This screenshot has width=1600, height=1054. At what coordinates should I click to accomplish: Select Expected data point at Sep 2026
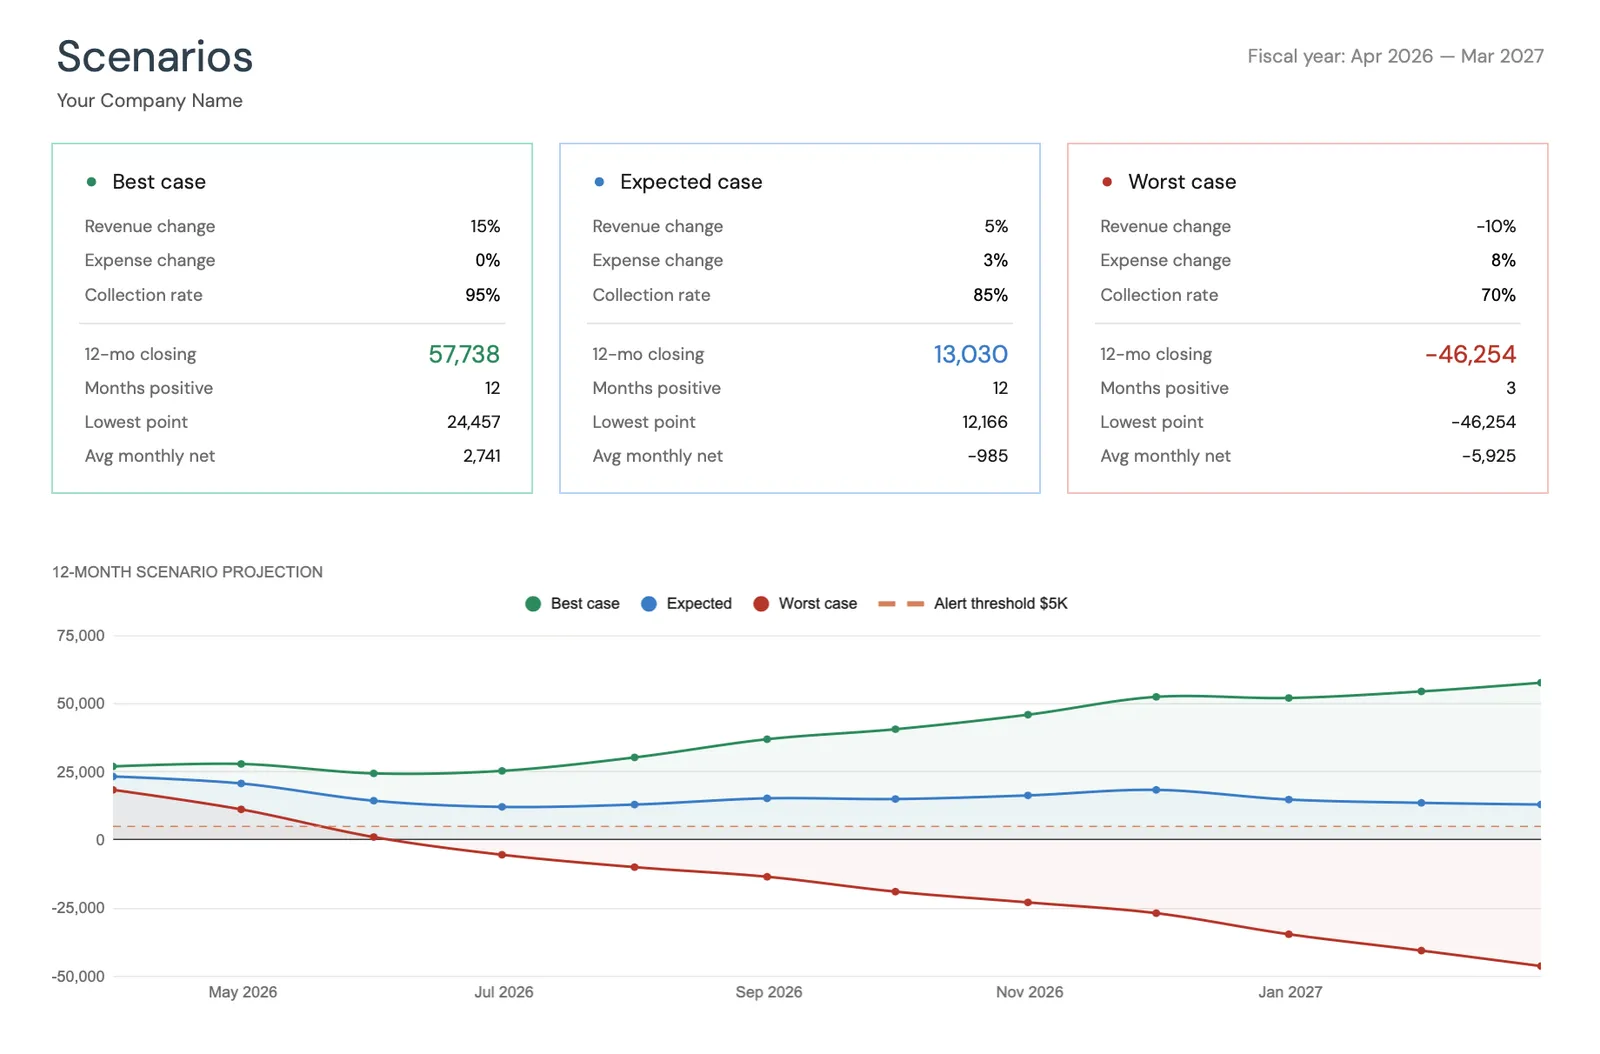click(767, 798)
